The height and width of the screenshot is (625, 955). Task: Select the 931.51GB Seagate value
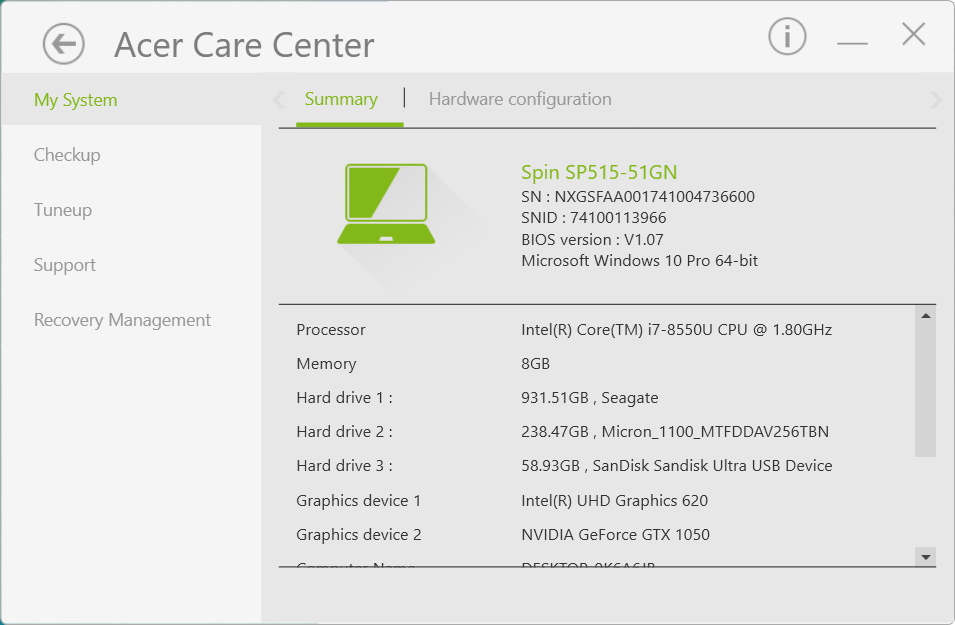point(590,398)
